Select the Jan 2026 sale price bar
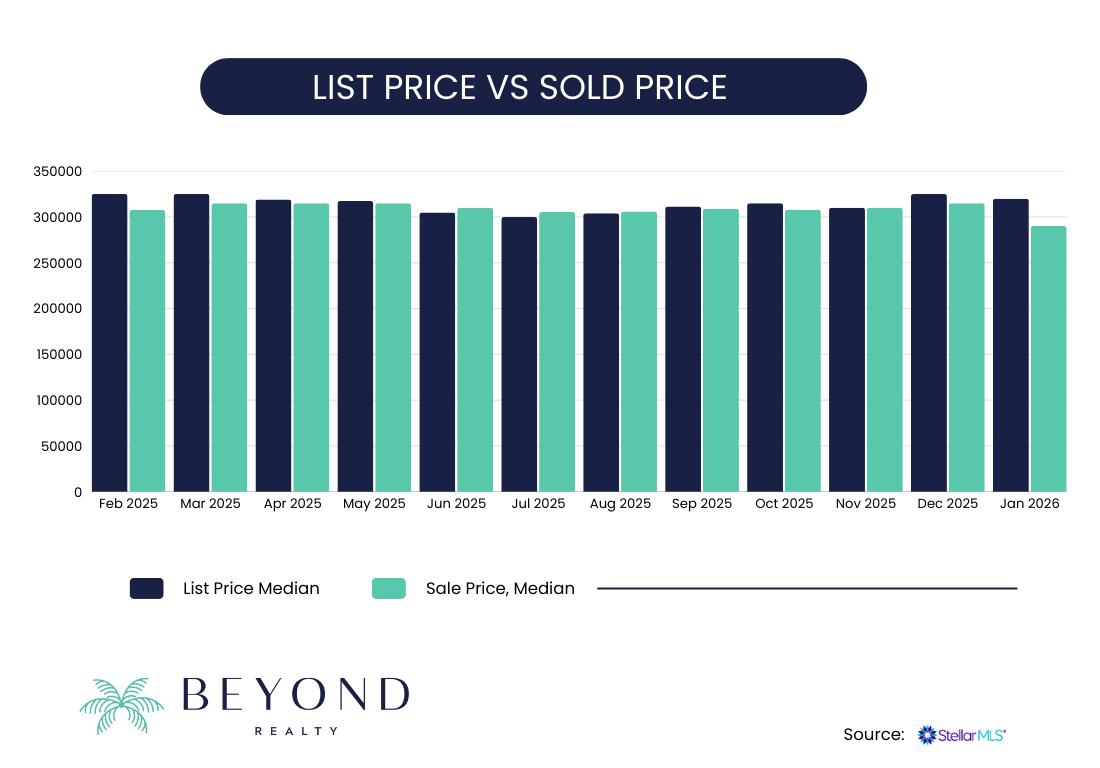Viewport: 1100px width, 768px height. point(1048,359)
